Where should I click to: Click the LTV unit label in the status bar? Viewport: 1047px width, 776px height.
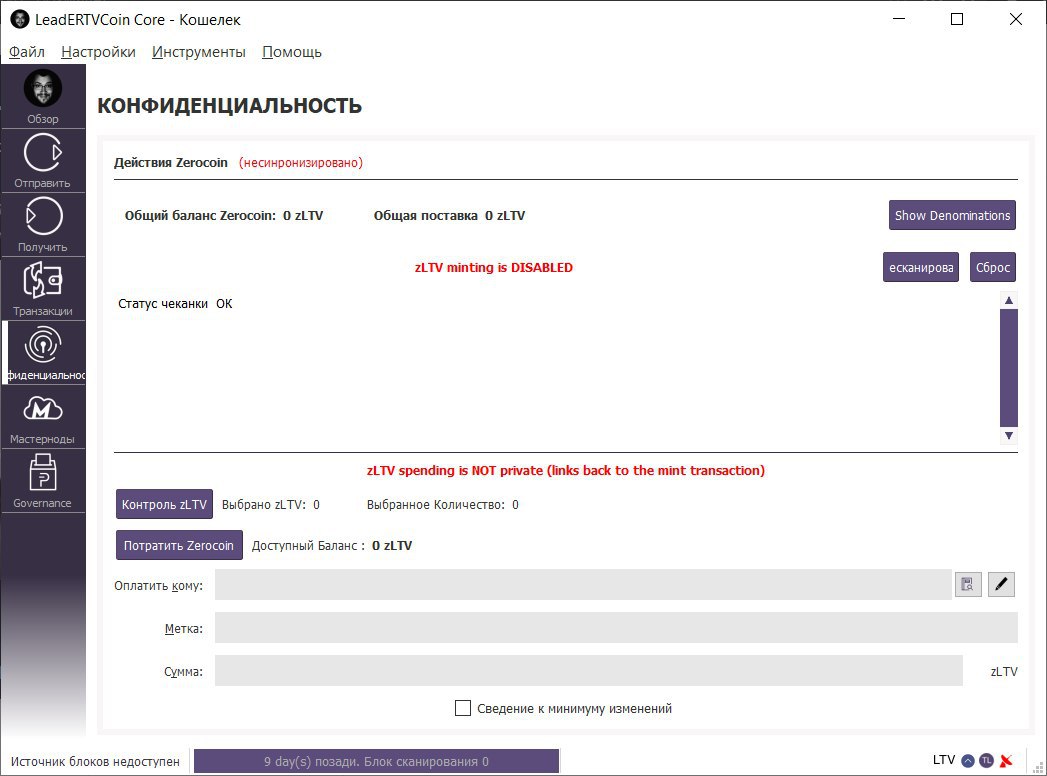point(944,760)
